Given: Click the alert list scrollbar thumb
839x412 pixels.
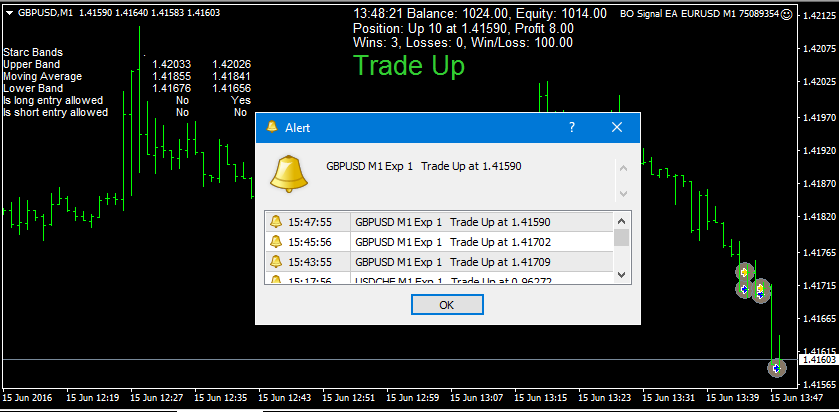Looking at the screenshot, I should click(x=621, y=237).
